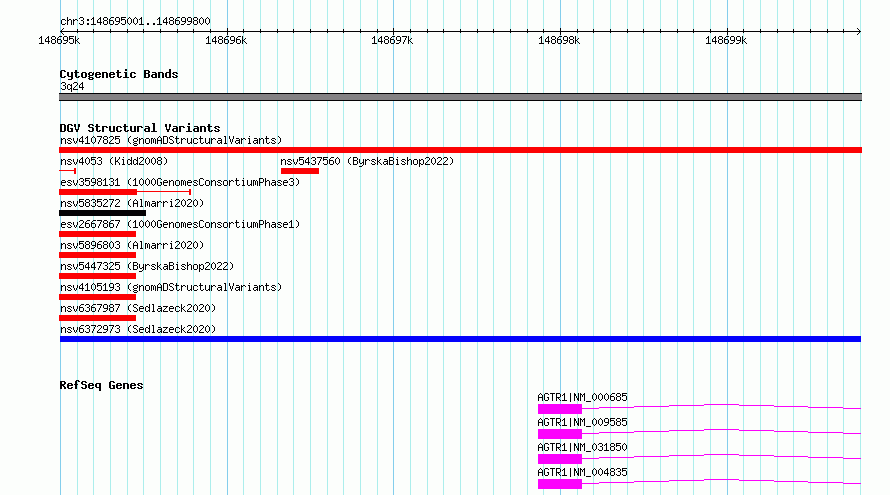Click the small red glyph under nsv4053

click(x=68, y=171)
